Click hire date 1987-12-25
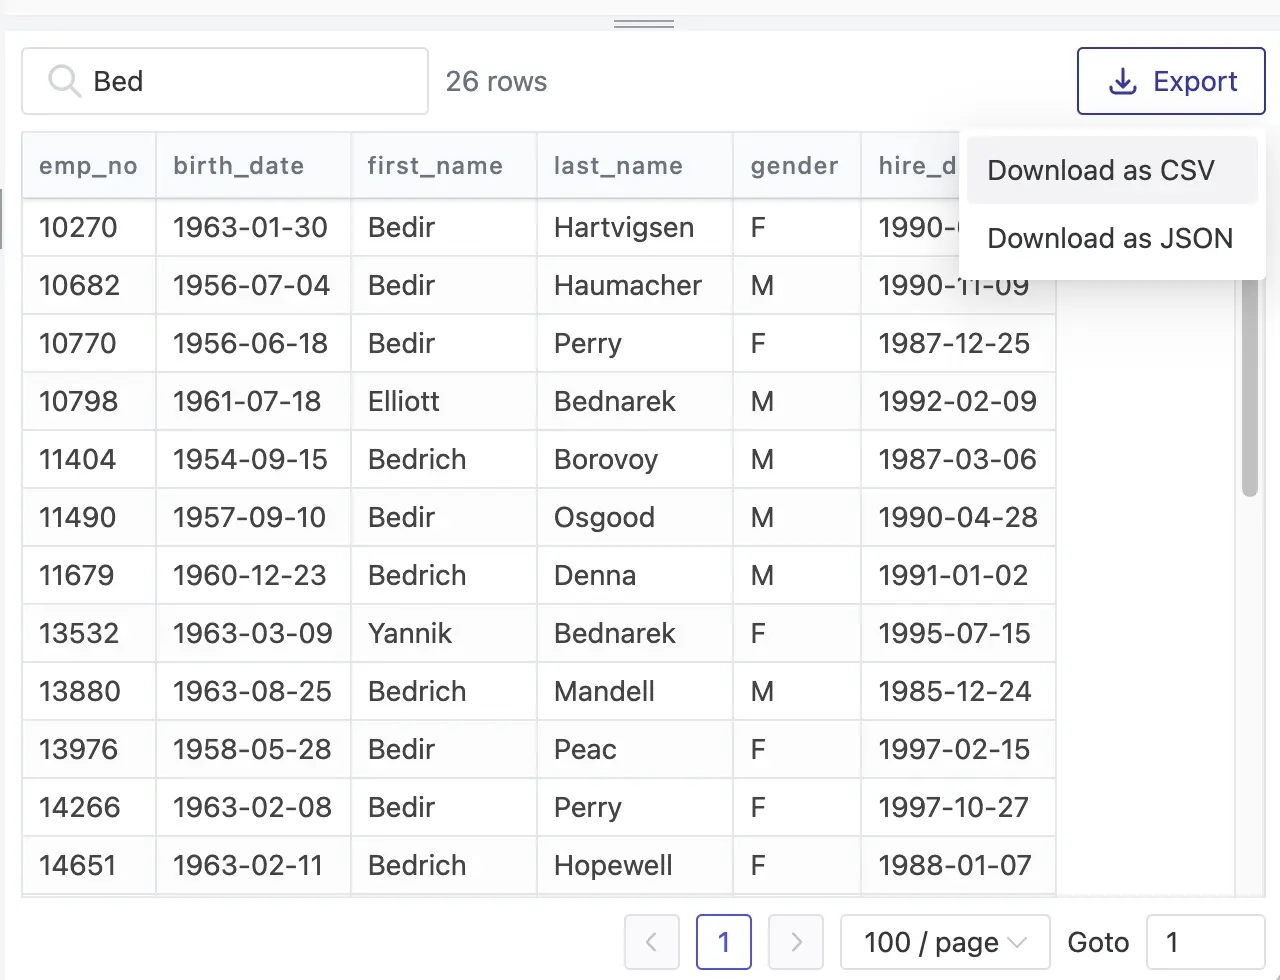Screen dimensions: 1280x980 click(954, 343)
